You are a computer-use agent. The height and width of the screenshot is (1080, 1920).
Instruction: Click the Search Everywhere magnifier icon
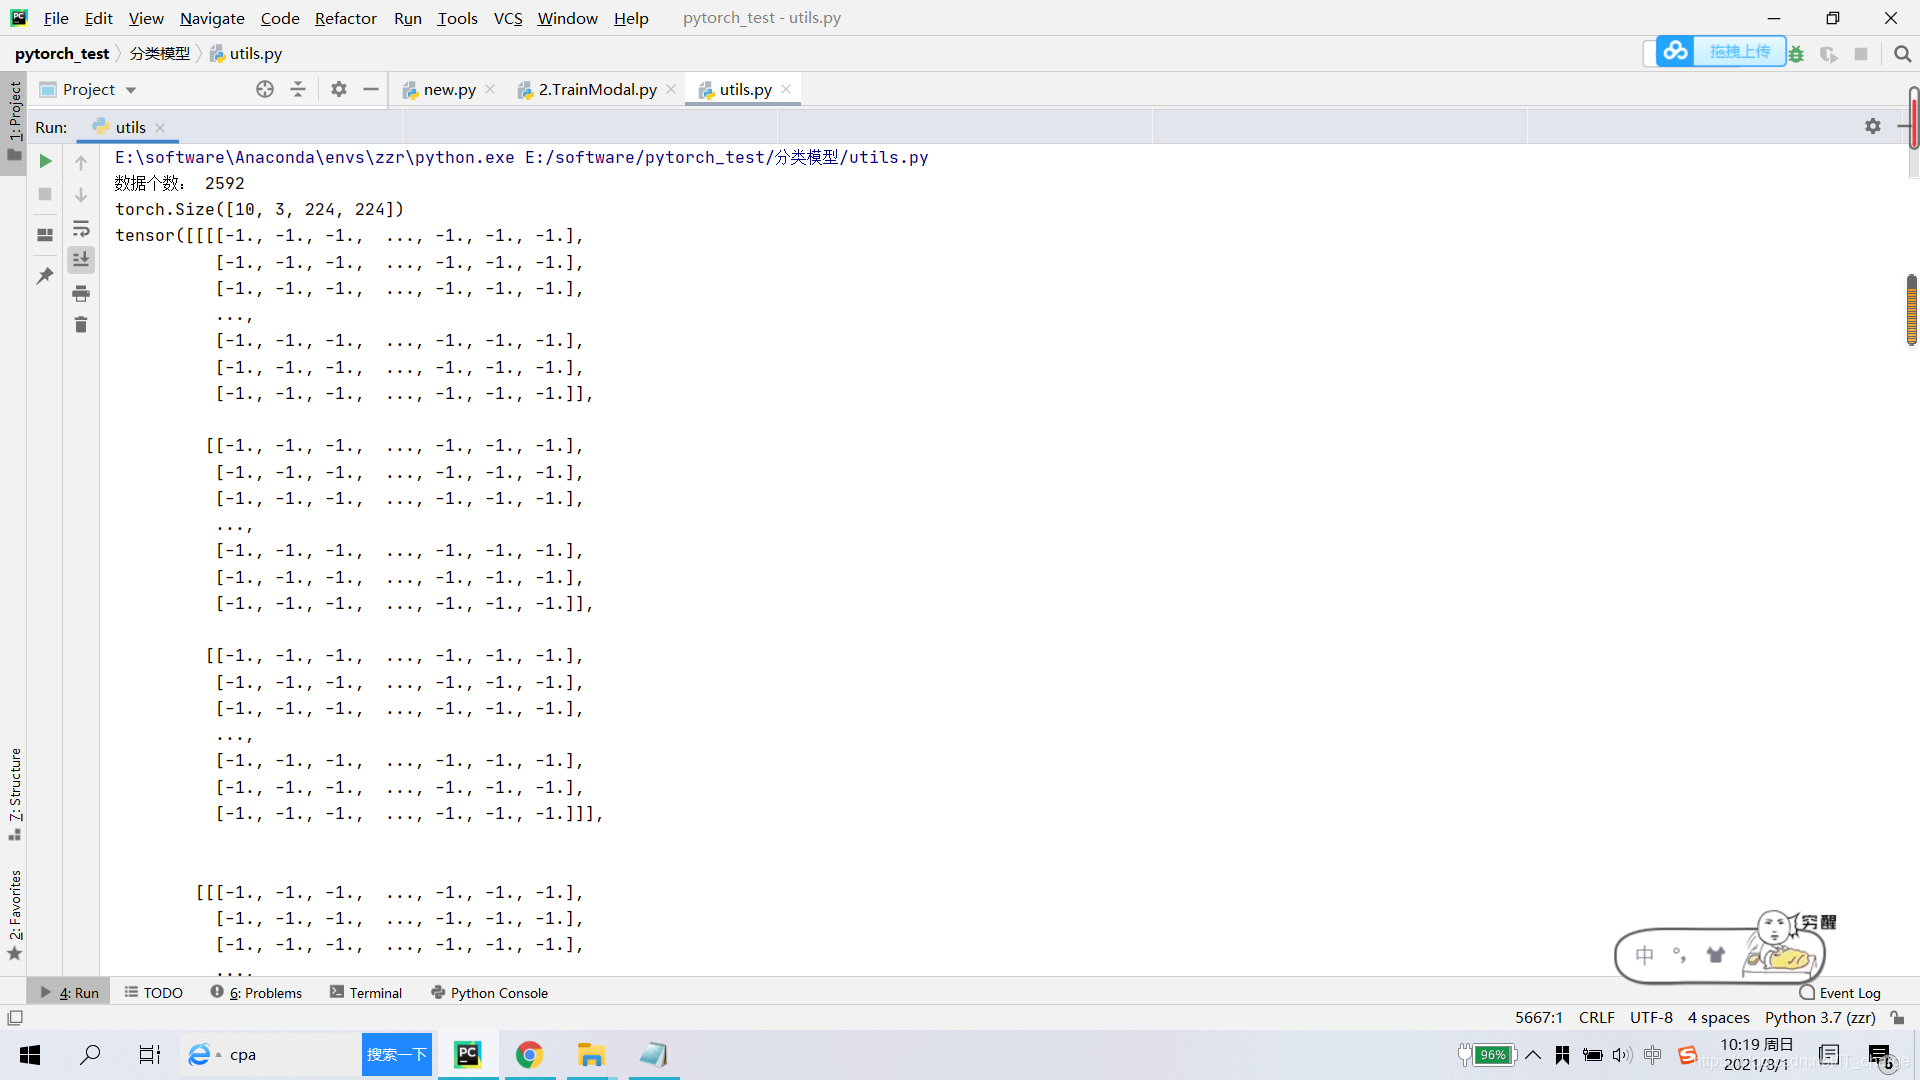1902,54
